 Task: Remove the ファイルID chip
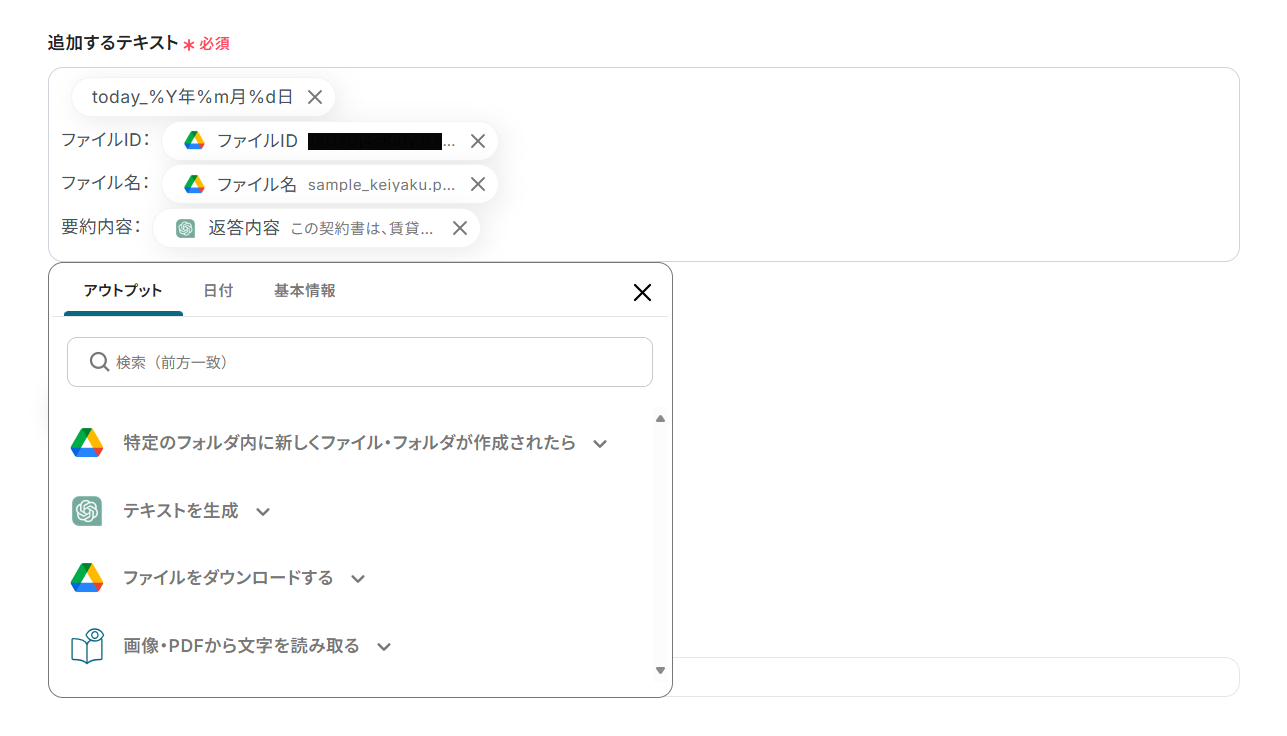pyautogui.click(x=478, y=141)
